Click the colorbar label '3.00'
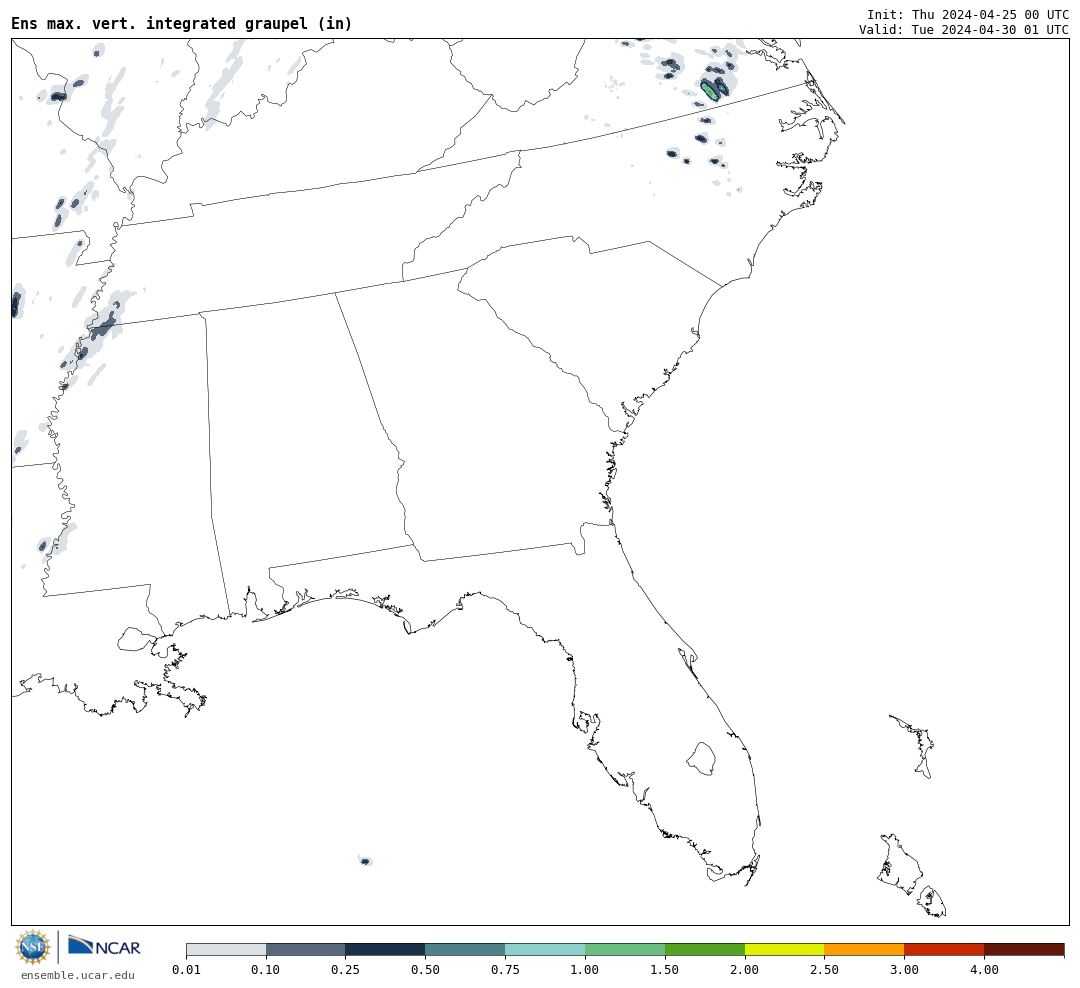 (904, 970)
